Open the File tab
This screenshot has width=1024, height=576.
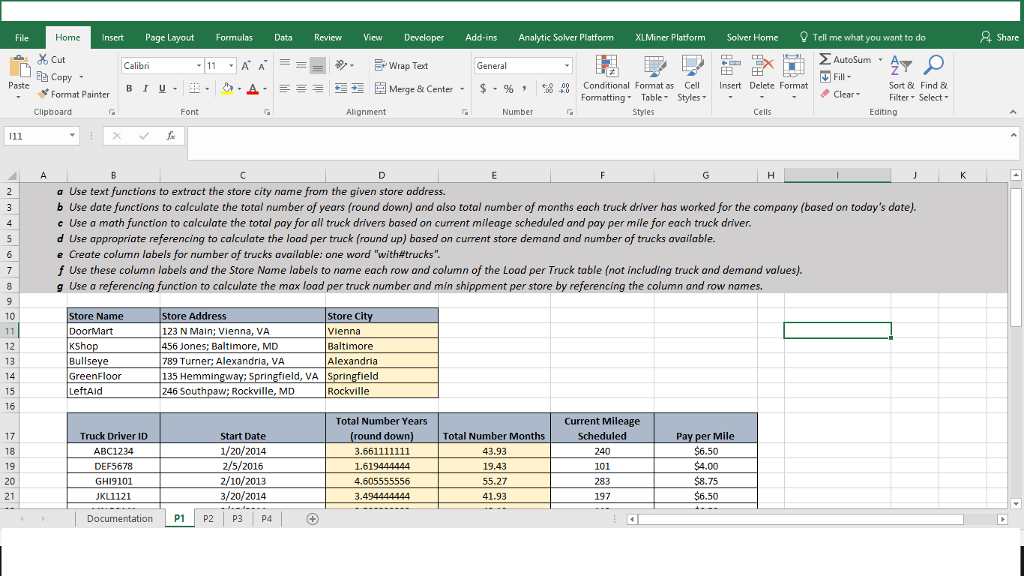(x=22, y=37)
